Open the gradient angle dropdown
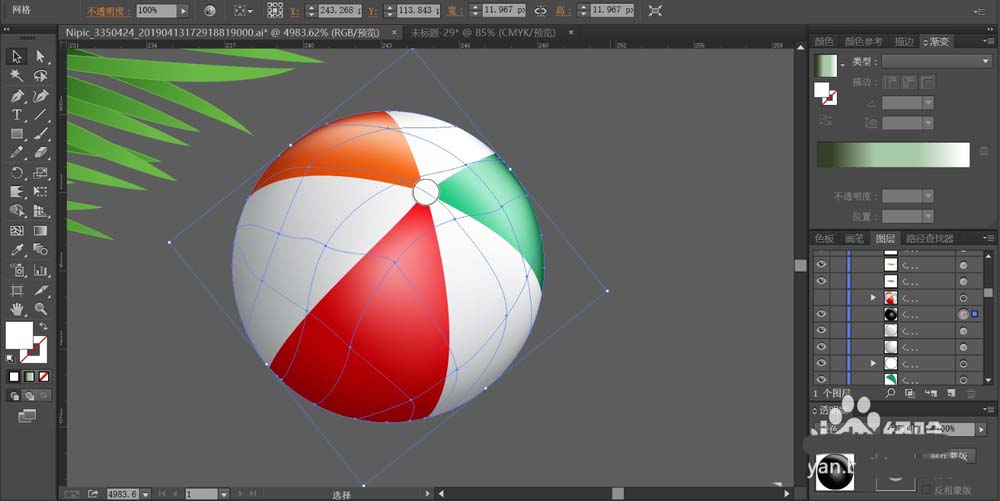The image size is (1000, 501). coord(929,103)
